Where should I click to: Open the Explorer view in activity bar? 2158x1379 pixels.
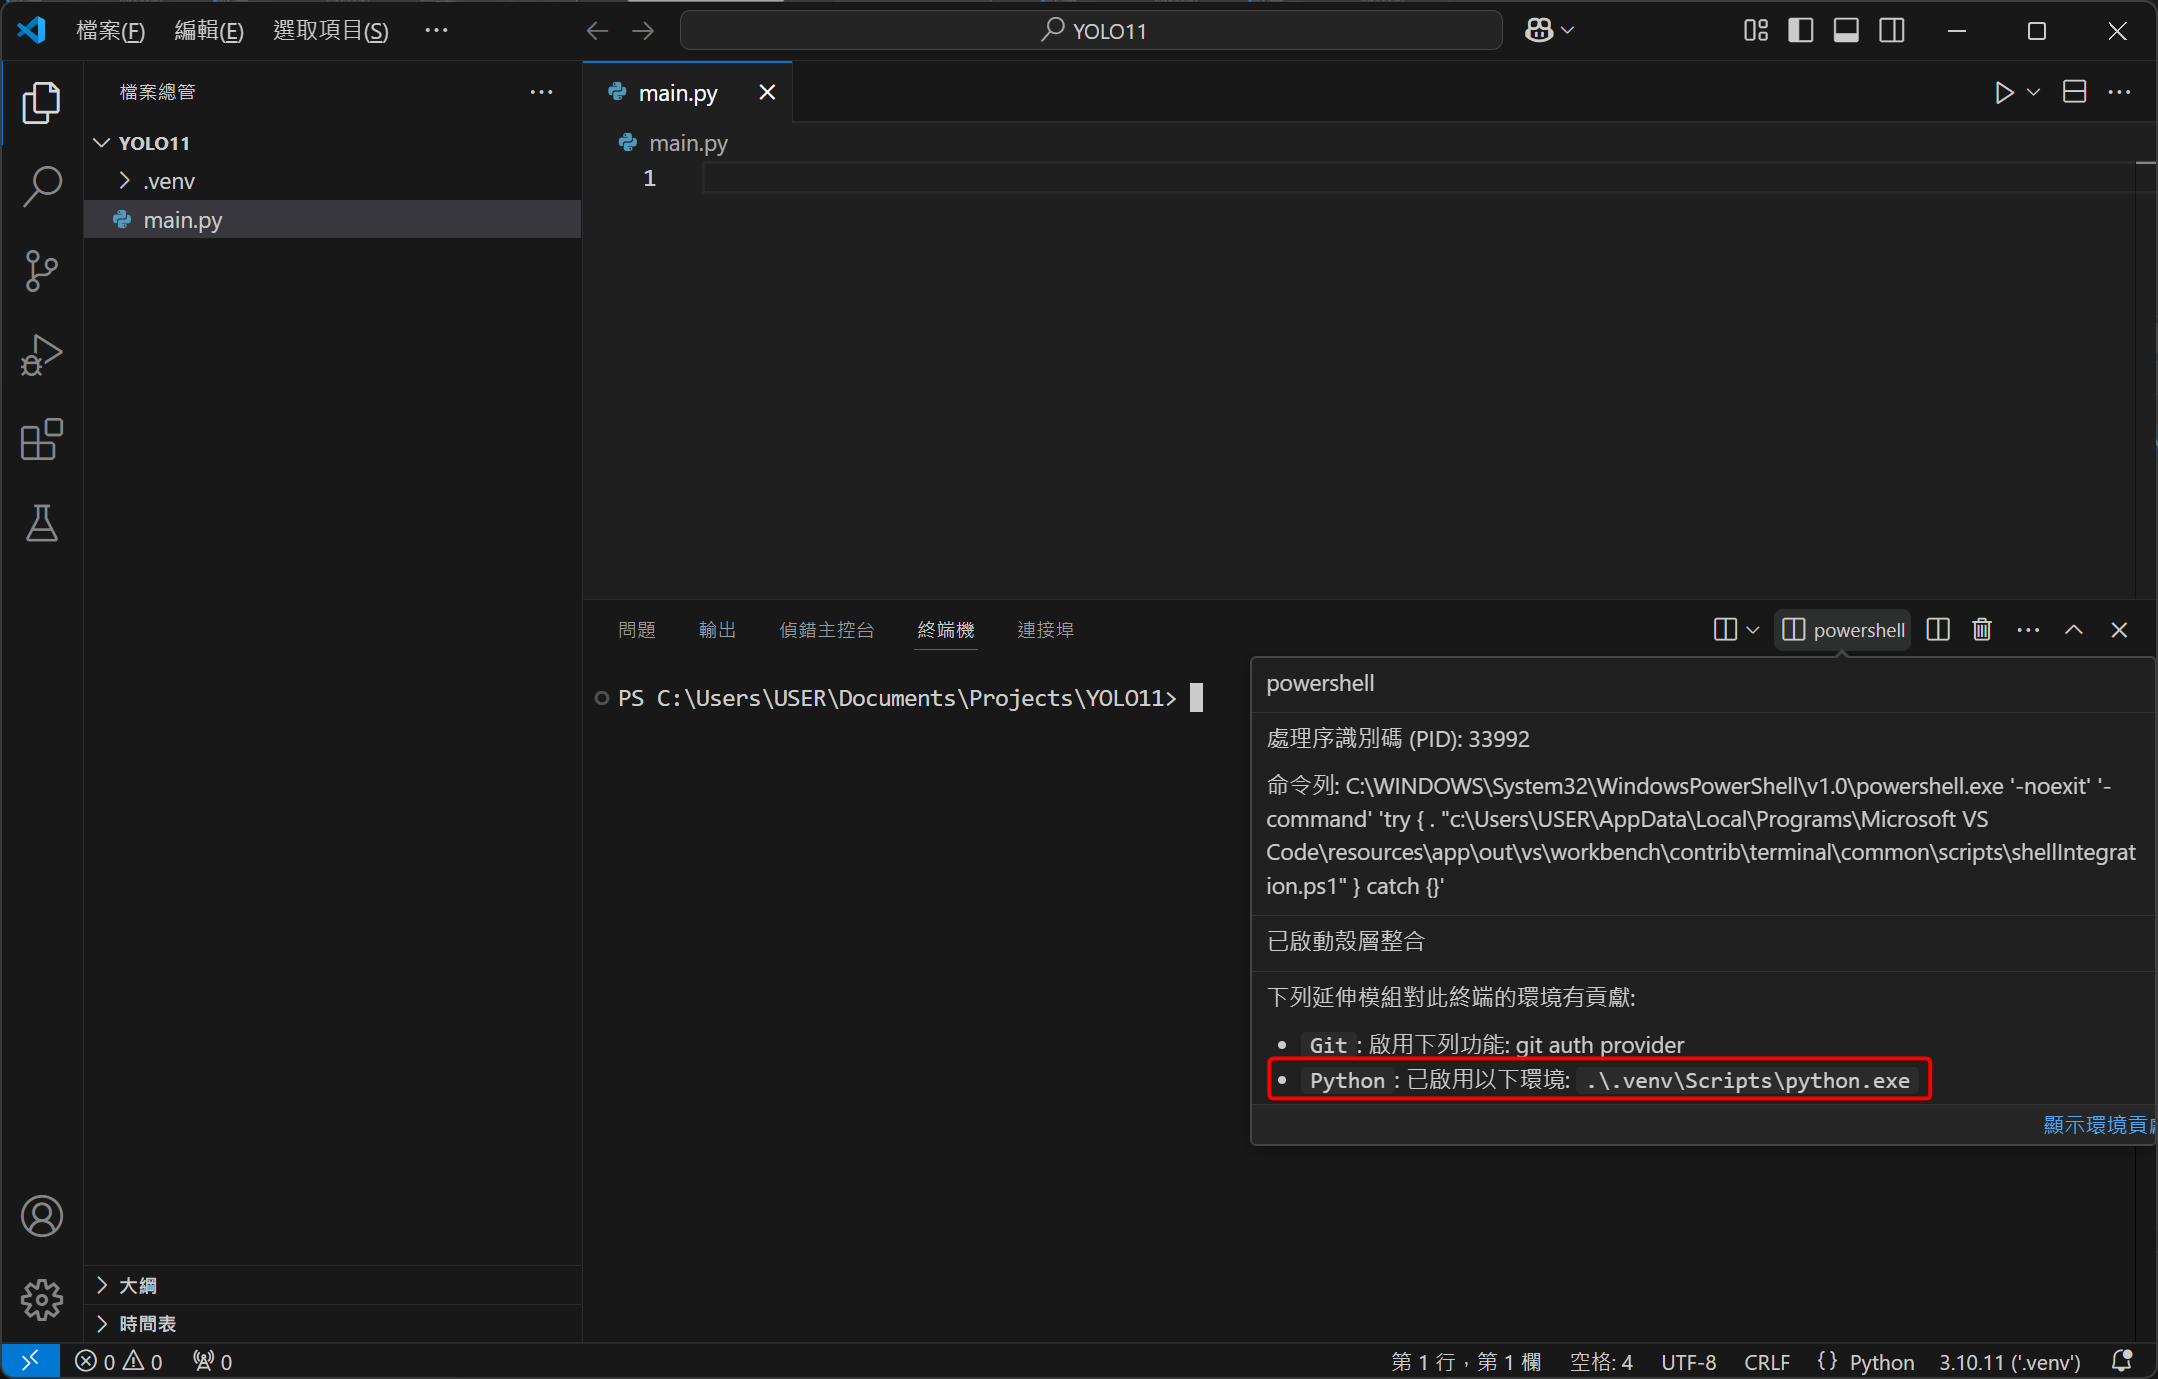pyautogui.click(x=41, y=102)
